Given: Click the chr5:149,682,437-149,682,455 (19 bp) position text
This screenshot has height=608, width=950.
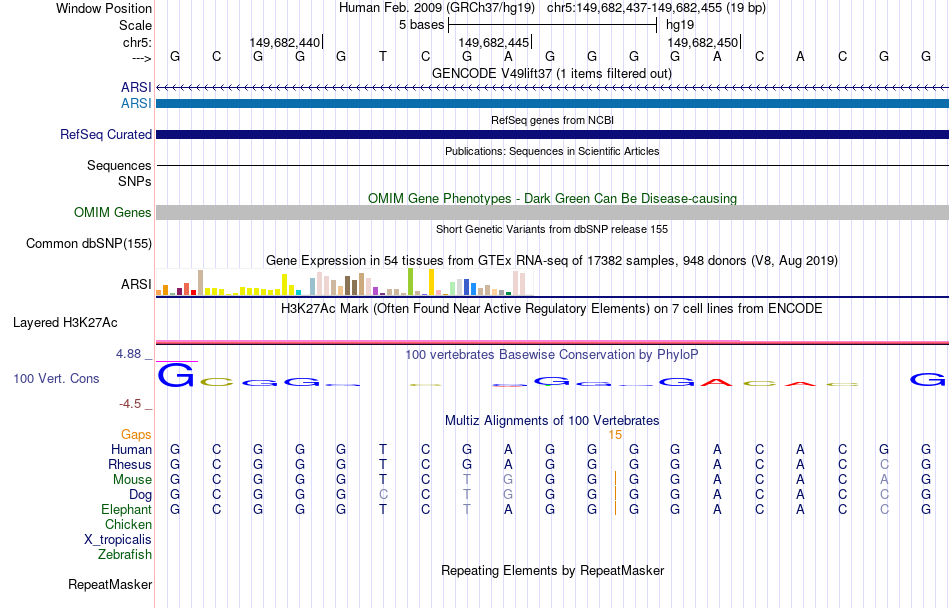Looking at the screenshot, I should point(656,8).
